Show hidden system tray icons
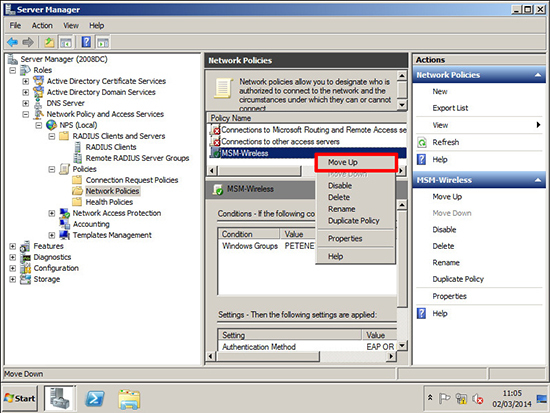This screenshot has width=550, height=413. click(x=430, y=398)
